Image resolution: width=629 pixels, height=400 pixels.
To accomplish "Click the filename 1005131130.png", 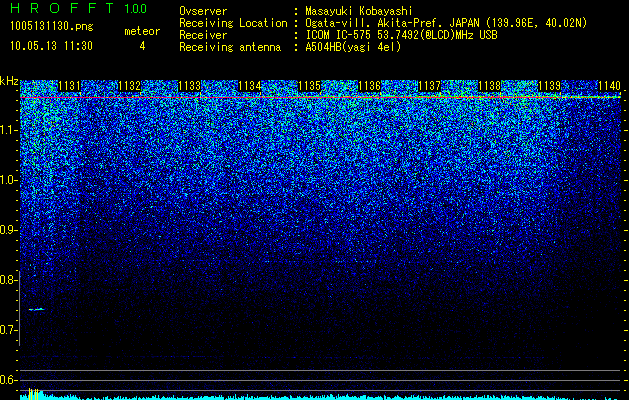I will 52,27.
